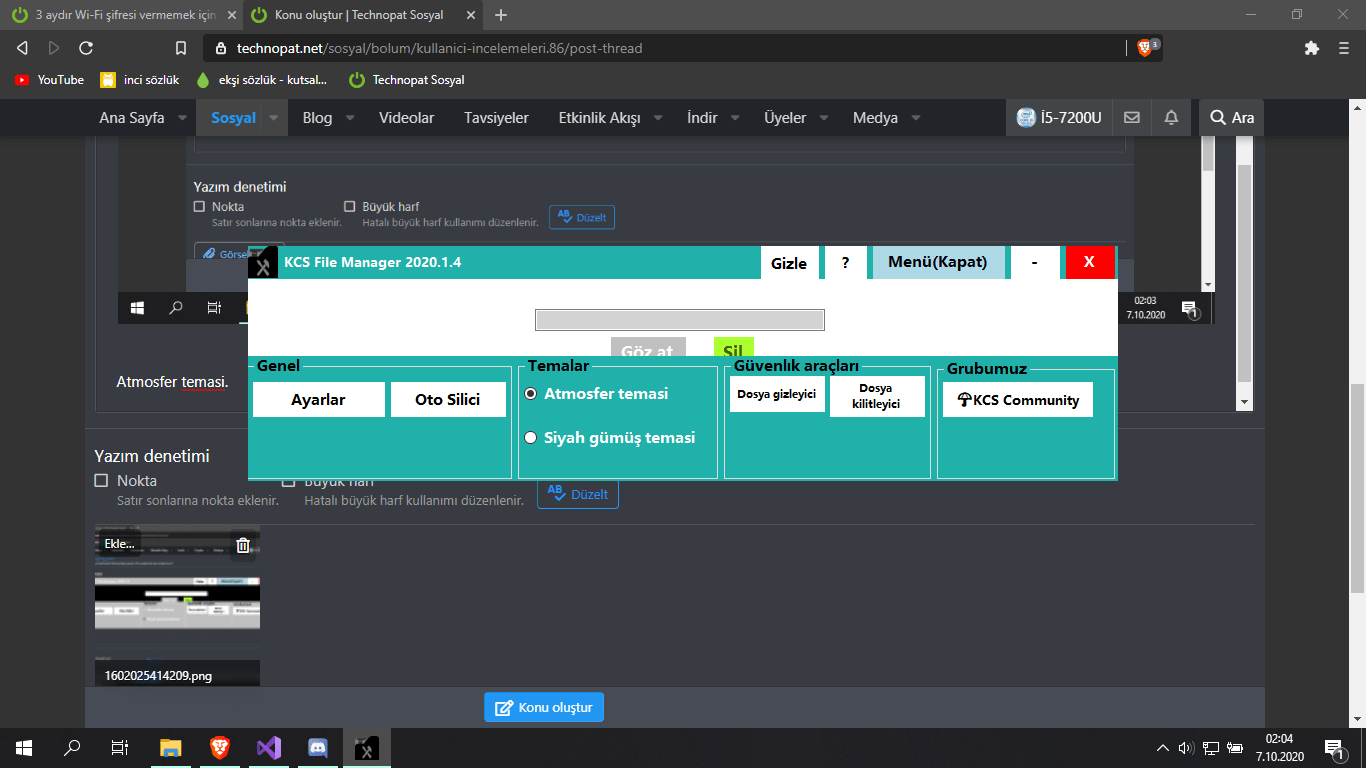Close the menu with Menü(Kapat) button
Image resolution: width=1366 pixels, height=768 pixels.
[938, 262]
